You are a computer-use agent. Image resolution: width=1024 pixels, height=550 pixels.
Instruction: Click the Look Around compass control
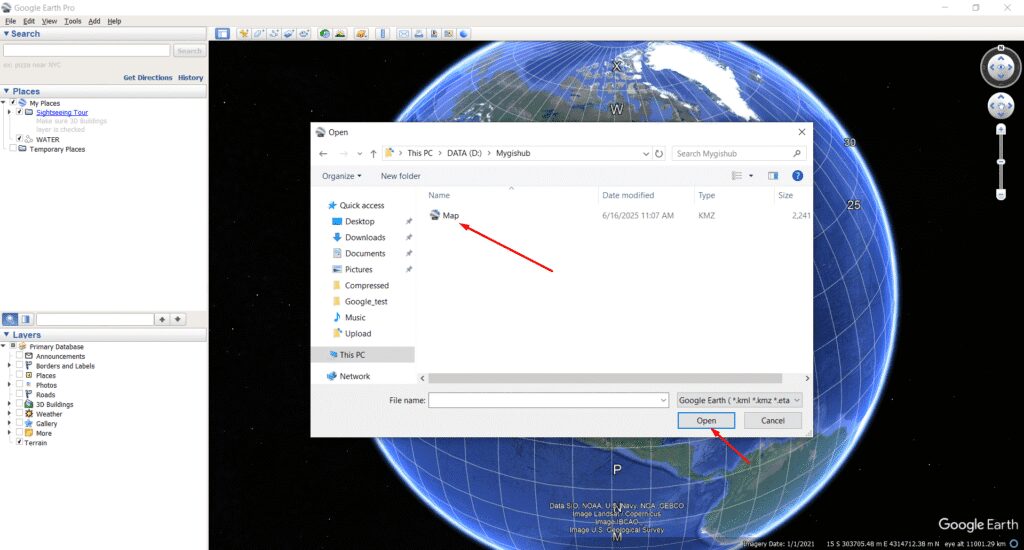pos(1000,67)
